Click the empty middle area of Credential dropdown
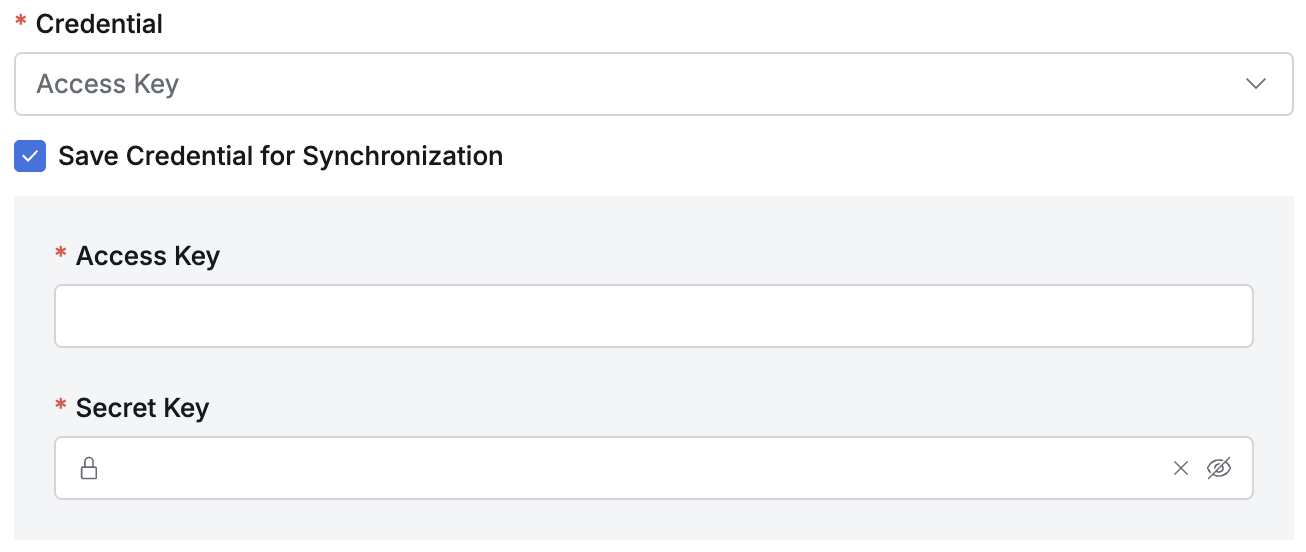The image size is (1306, 552). [700, 84]
